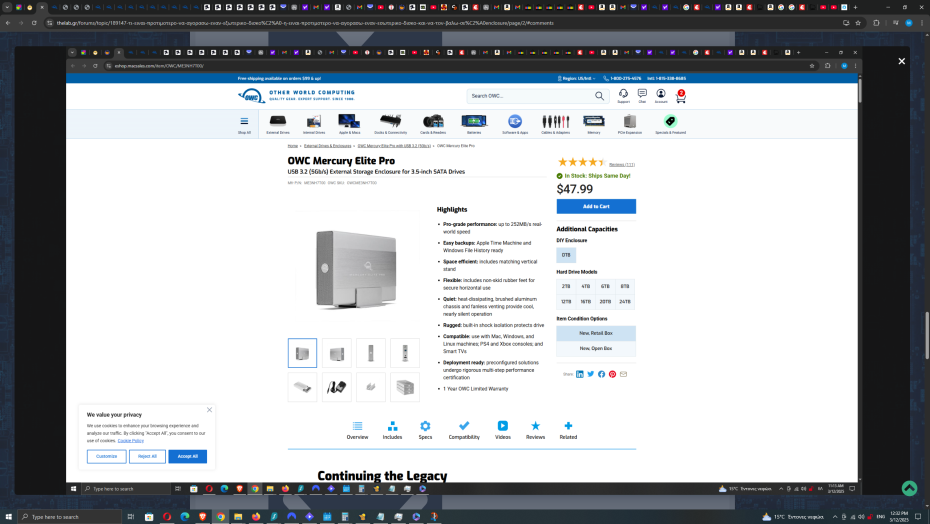This screenshot has height=524, width=930.
Task: Open Cables & Adapters category icon
Action: tap(556, 123)
